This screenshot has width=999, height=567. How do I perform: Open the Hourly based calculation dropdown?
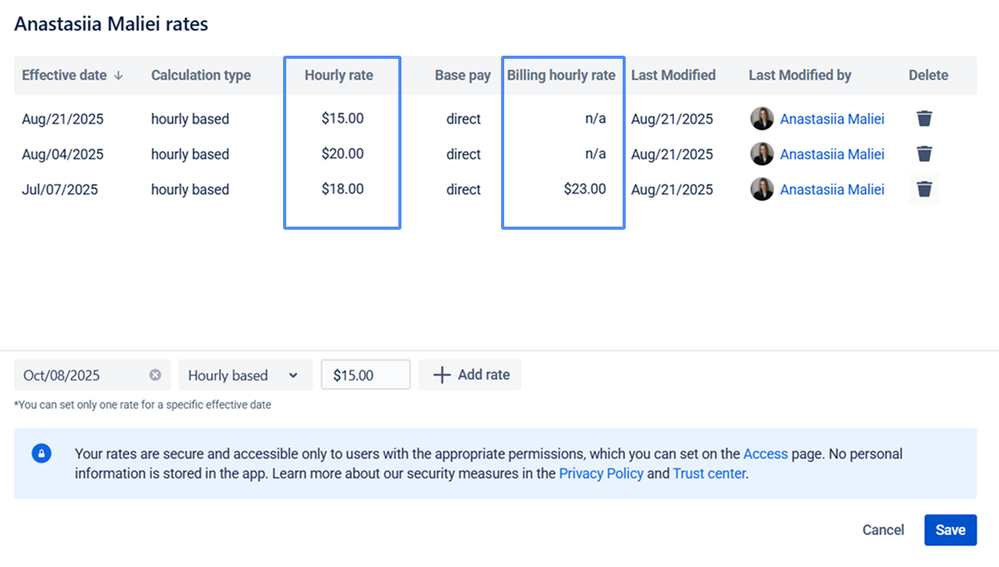[245, 375]
